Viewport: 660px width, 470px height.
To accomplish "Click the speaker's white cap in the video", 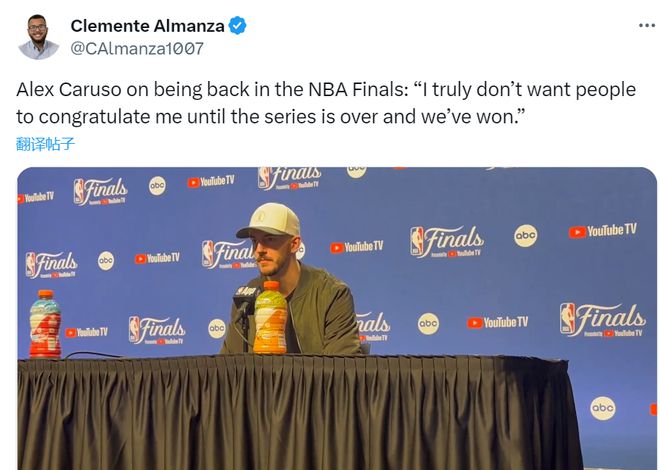I will pyautogui.click(x=267, y=221).
